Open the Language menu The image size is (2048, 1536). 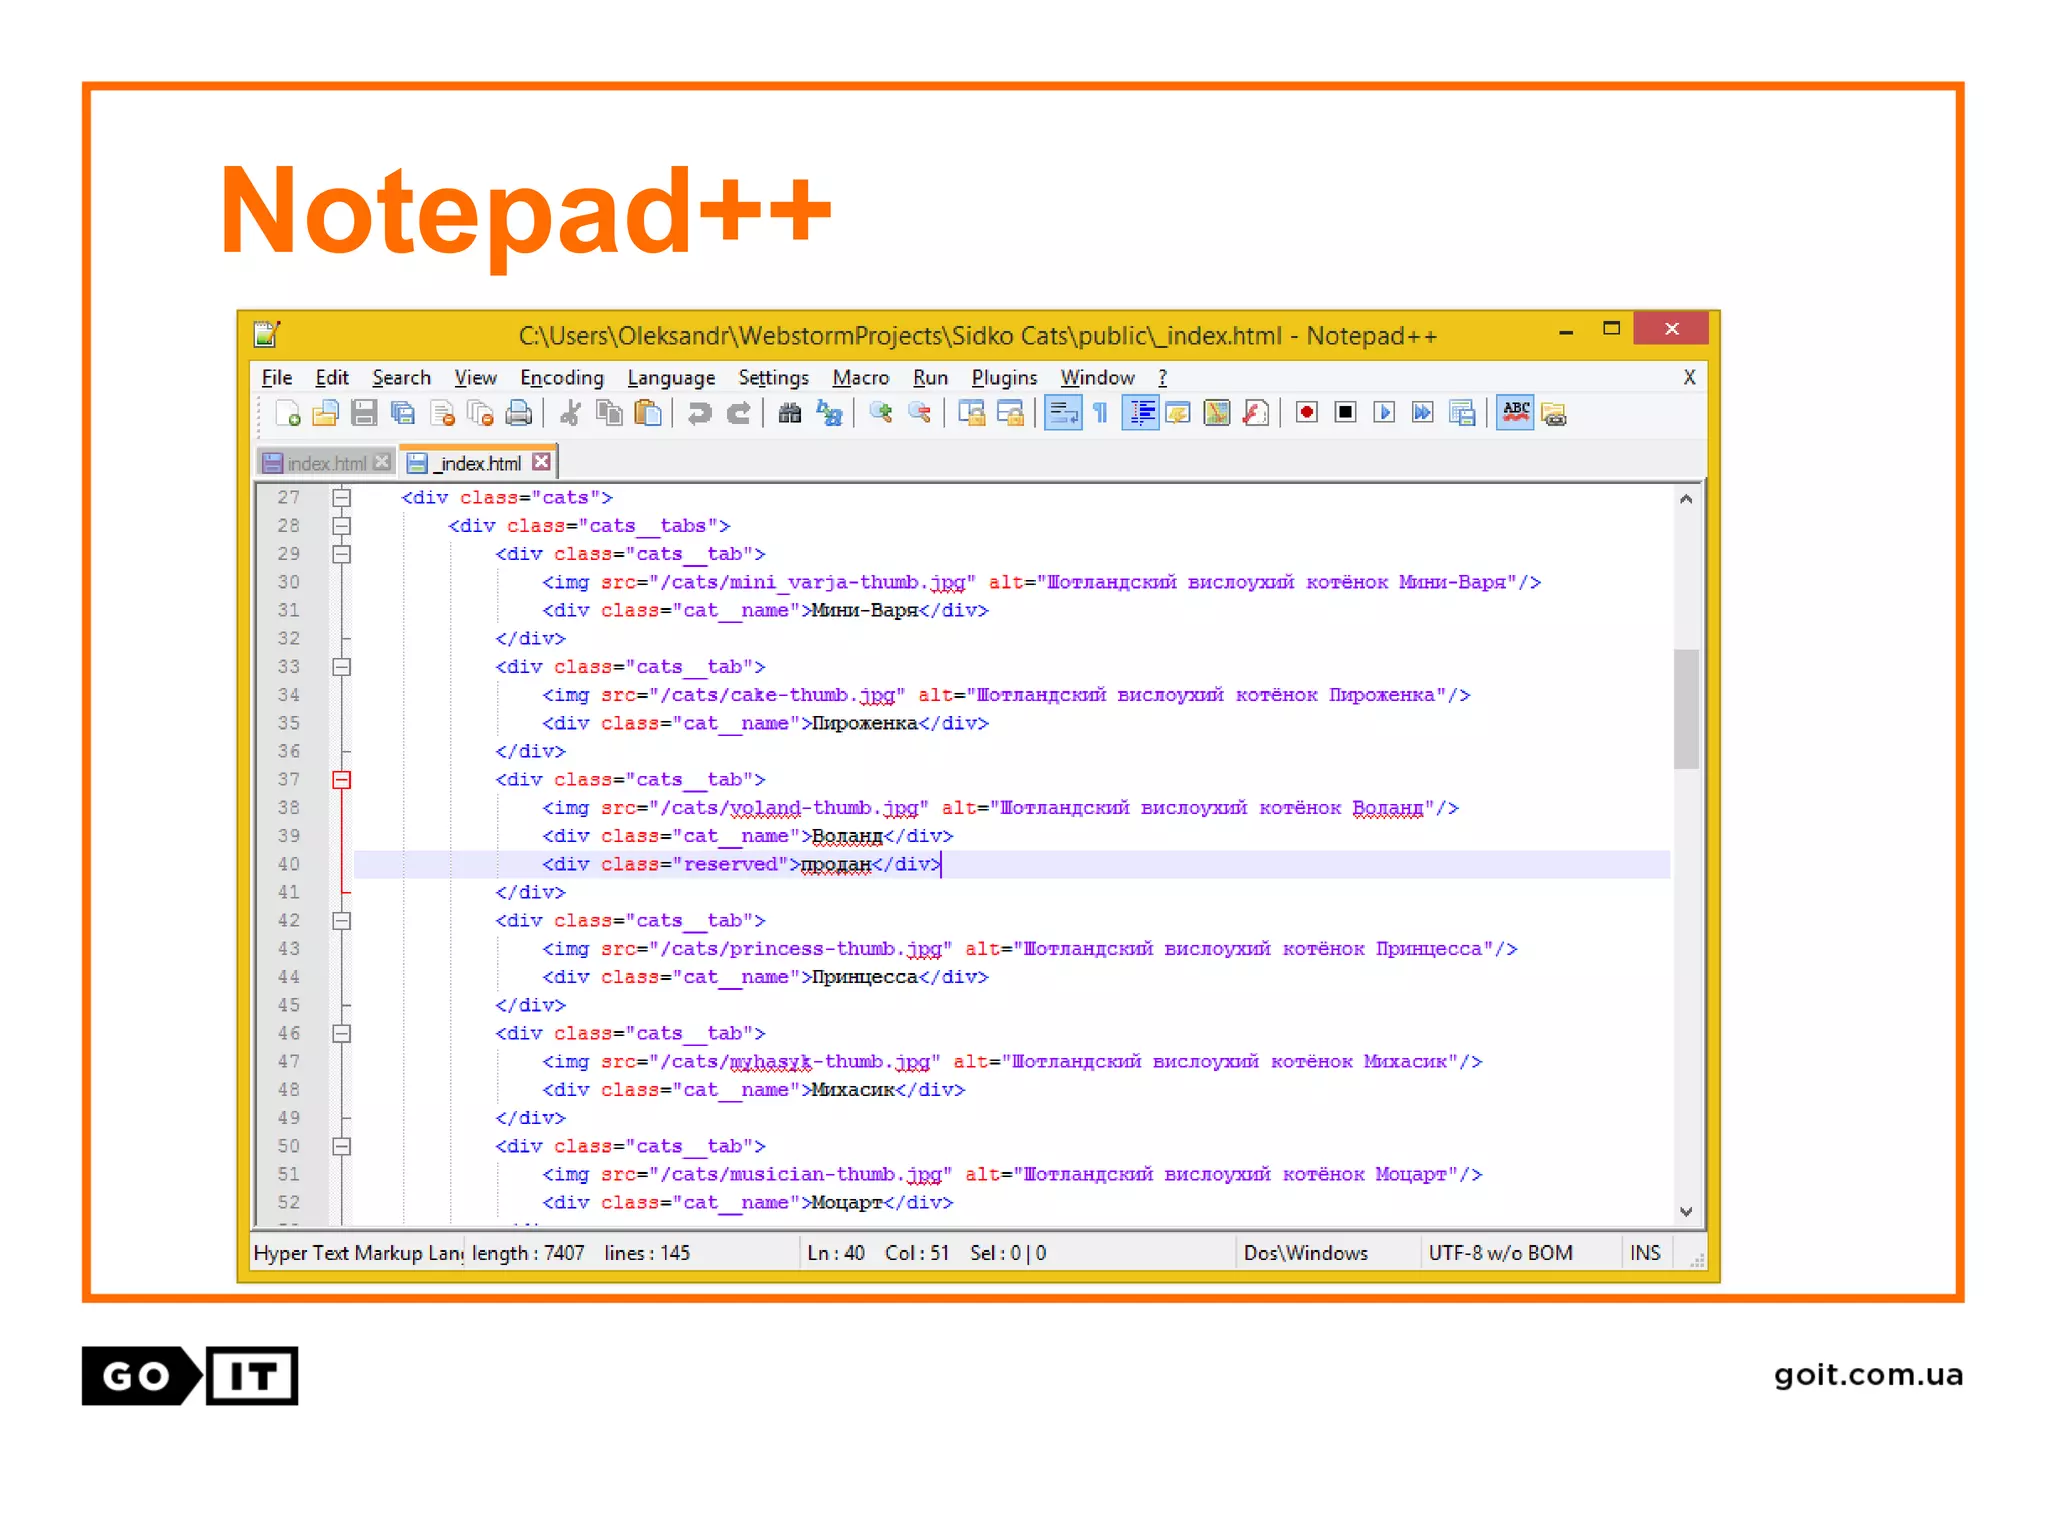pyautogui.click(x=671, y=378)
